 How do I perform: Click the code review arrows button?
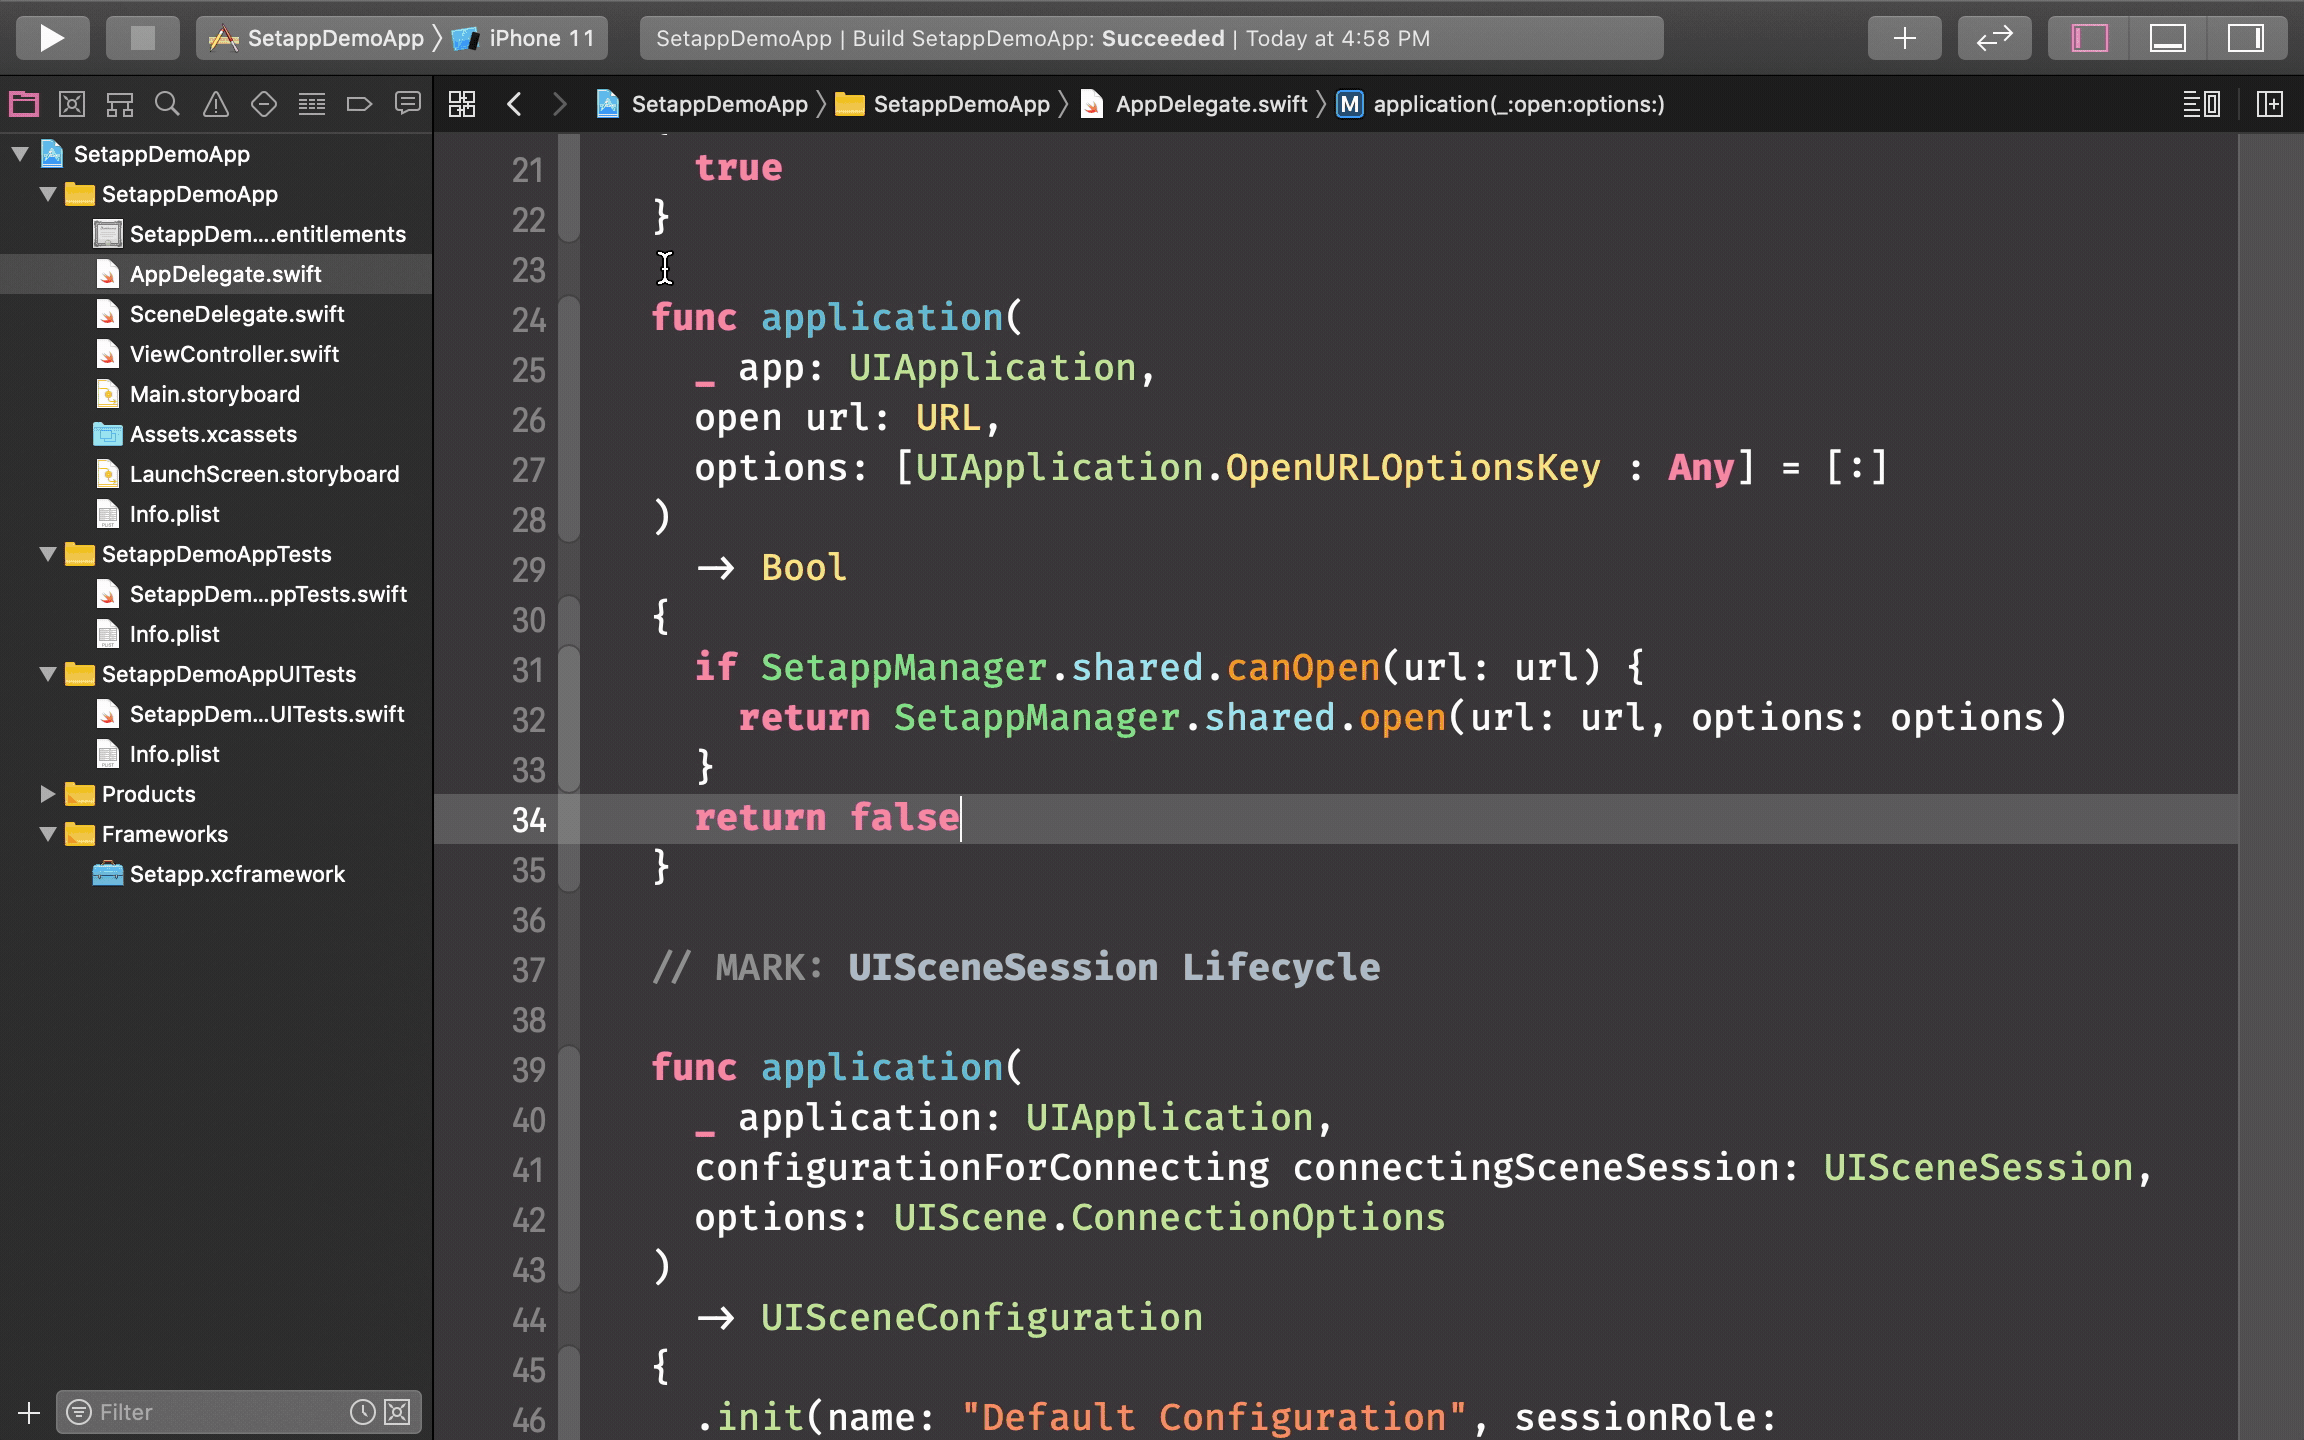point(1994,38)
